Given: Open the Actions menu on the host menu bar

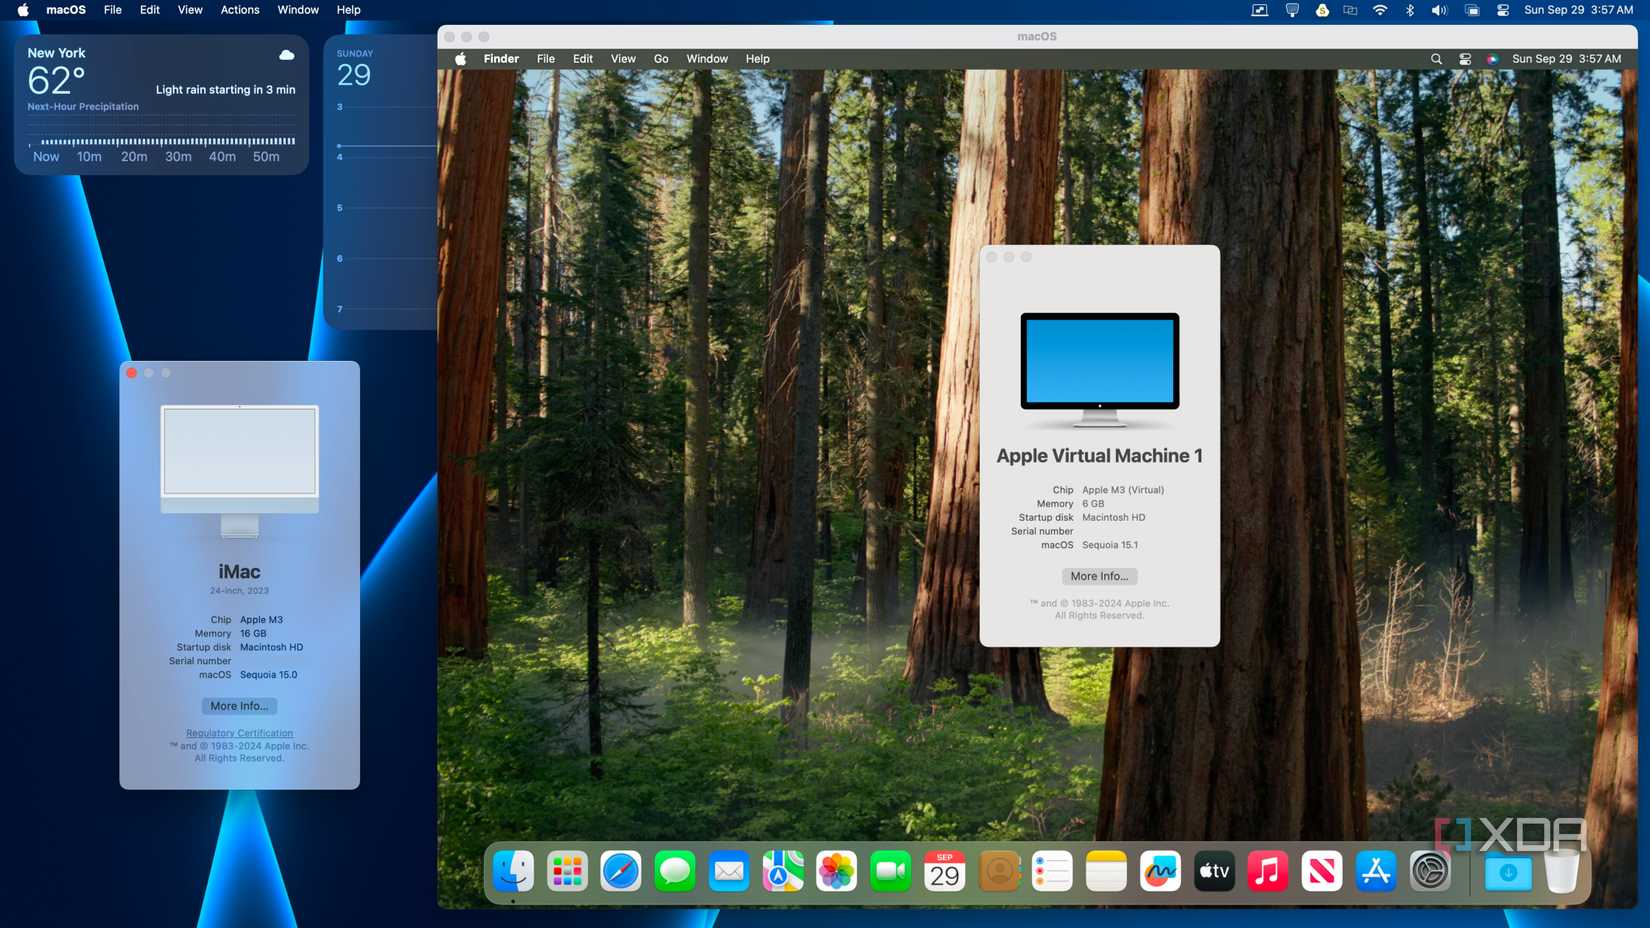Looking at the screenshot, I should point(240,9).
